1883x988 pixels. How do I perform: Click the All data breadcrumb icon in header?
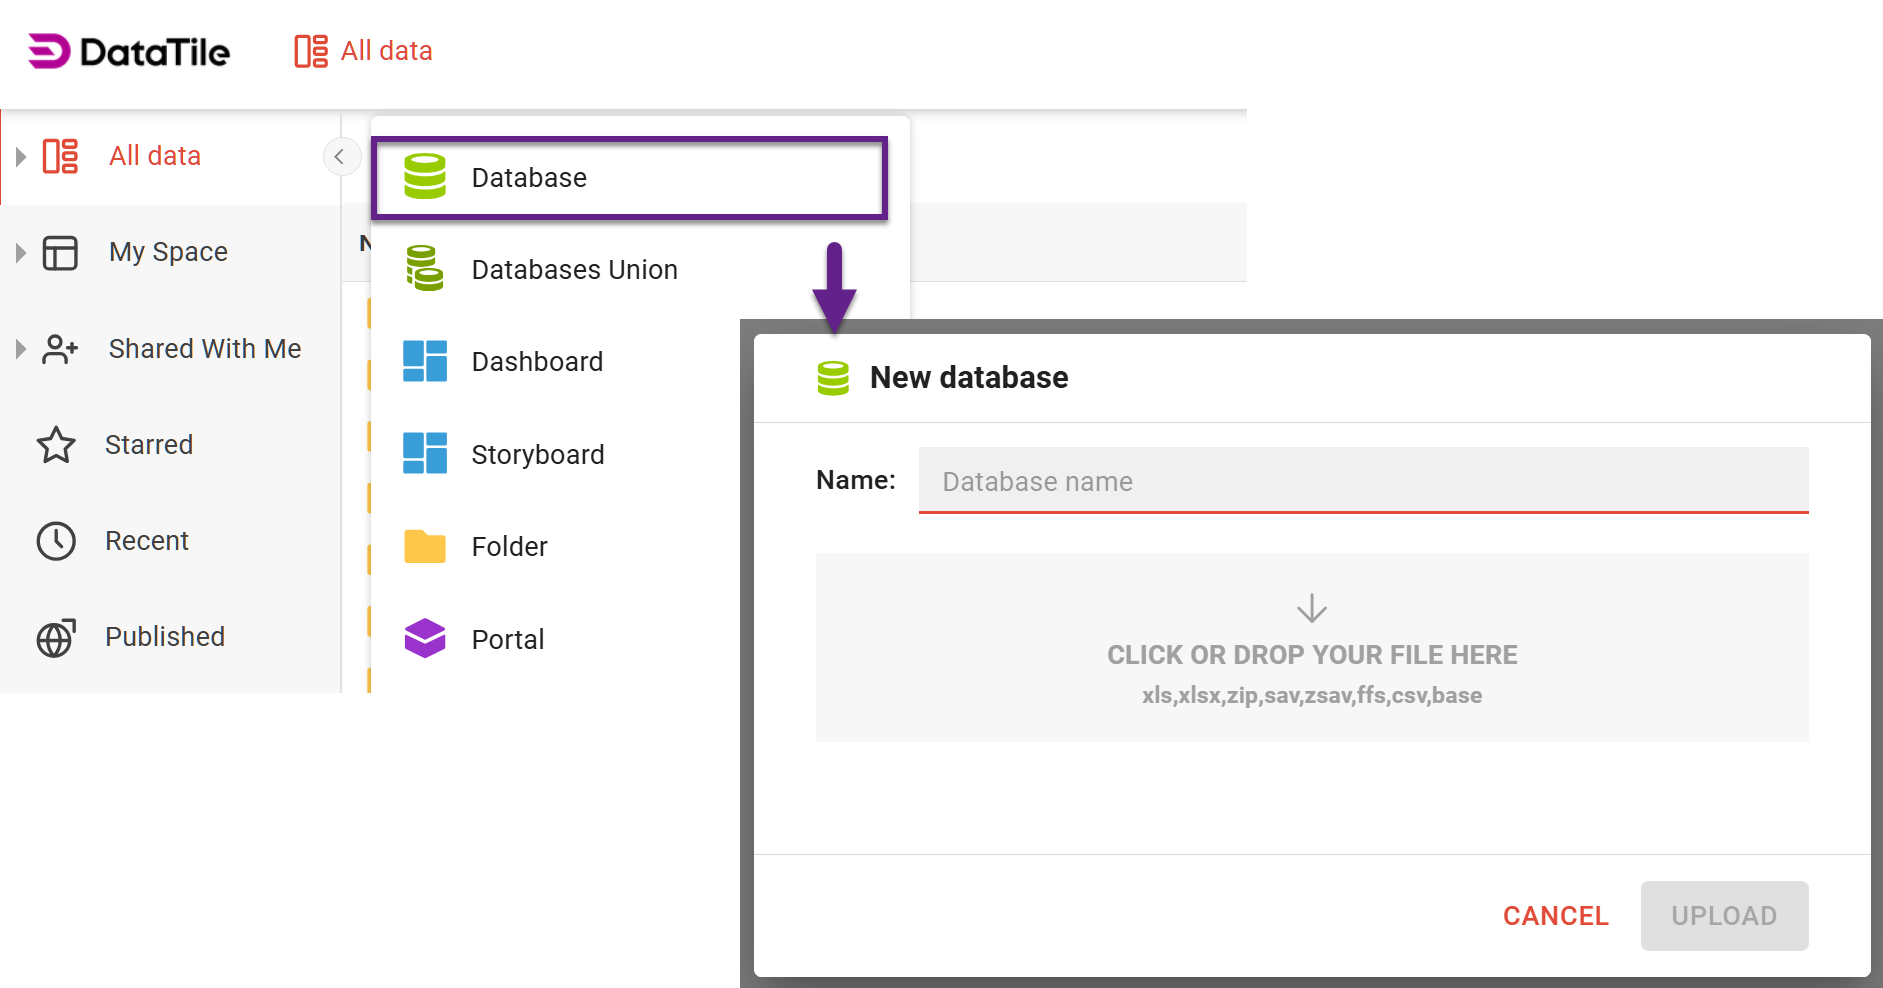click(311, 51)
